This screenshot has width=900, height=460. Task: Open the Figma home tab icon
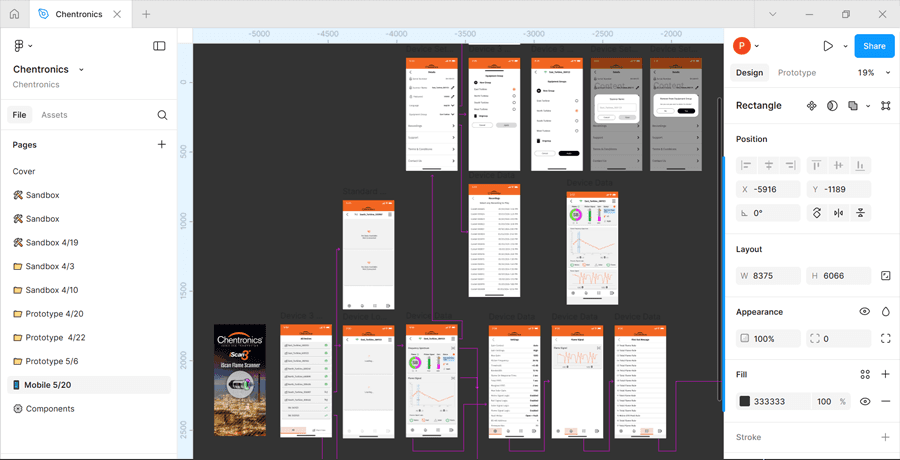pos(14,14)
